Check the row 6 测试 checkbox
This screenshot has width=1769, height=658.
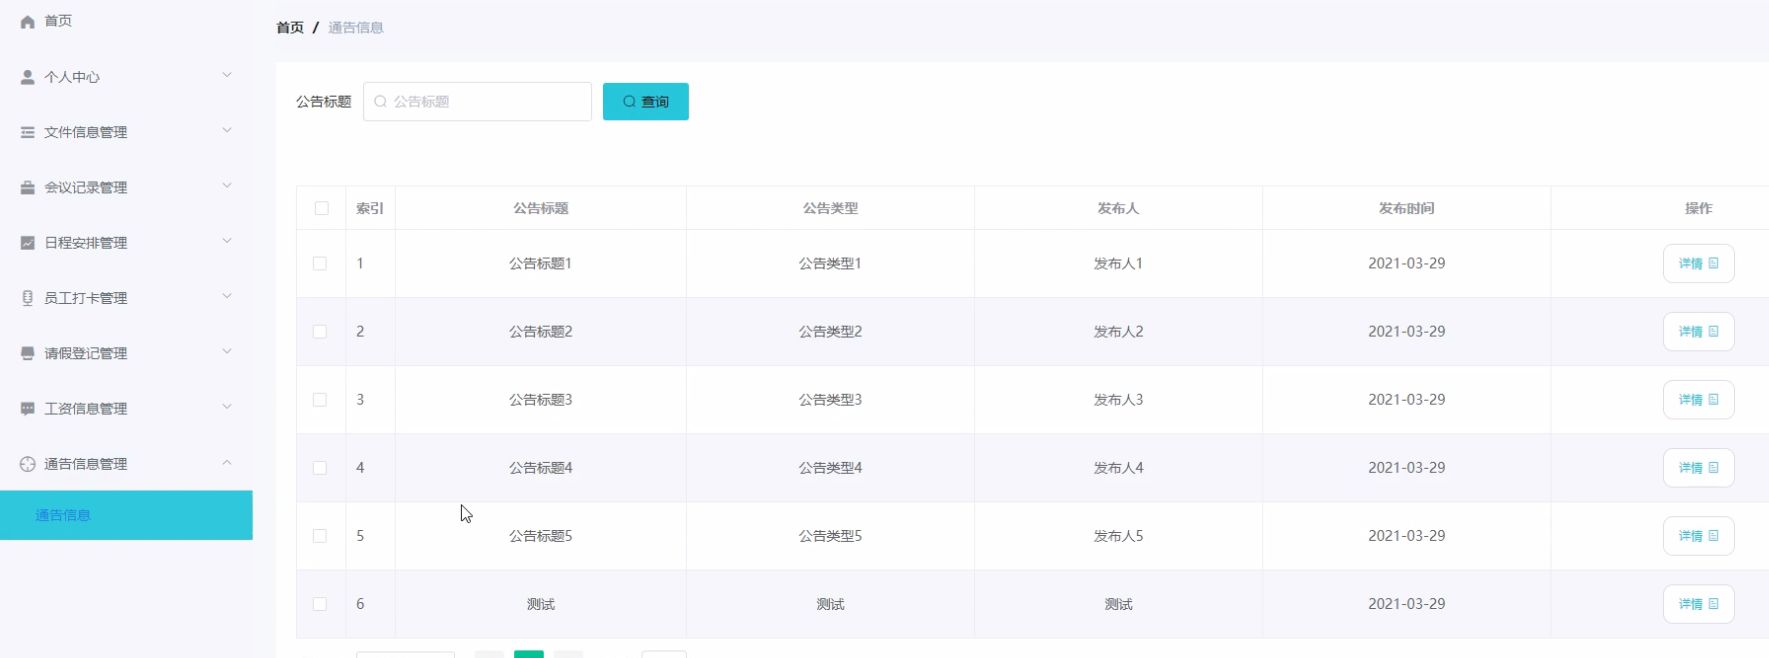pos(320,604)
